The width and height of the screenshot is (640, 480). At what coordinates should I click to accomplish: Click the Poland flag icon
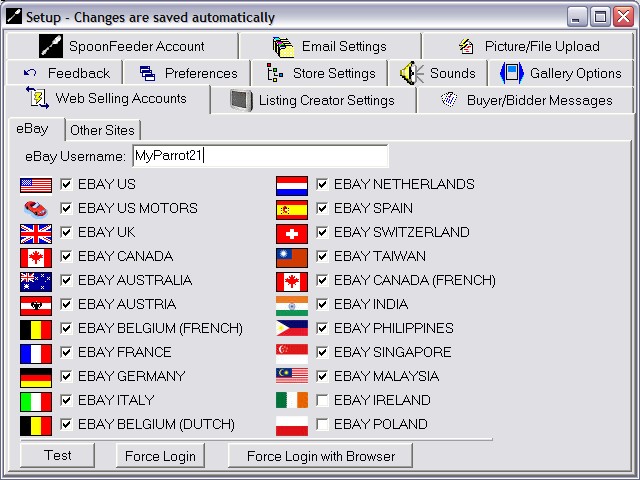click(x=292, y=426)
